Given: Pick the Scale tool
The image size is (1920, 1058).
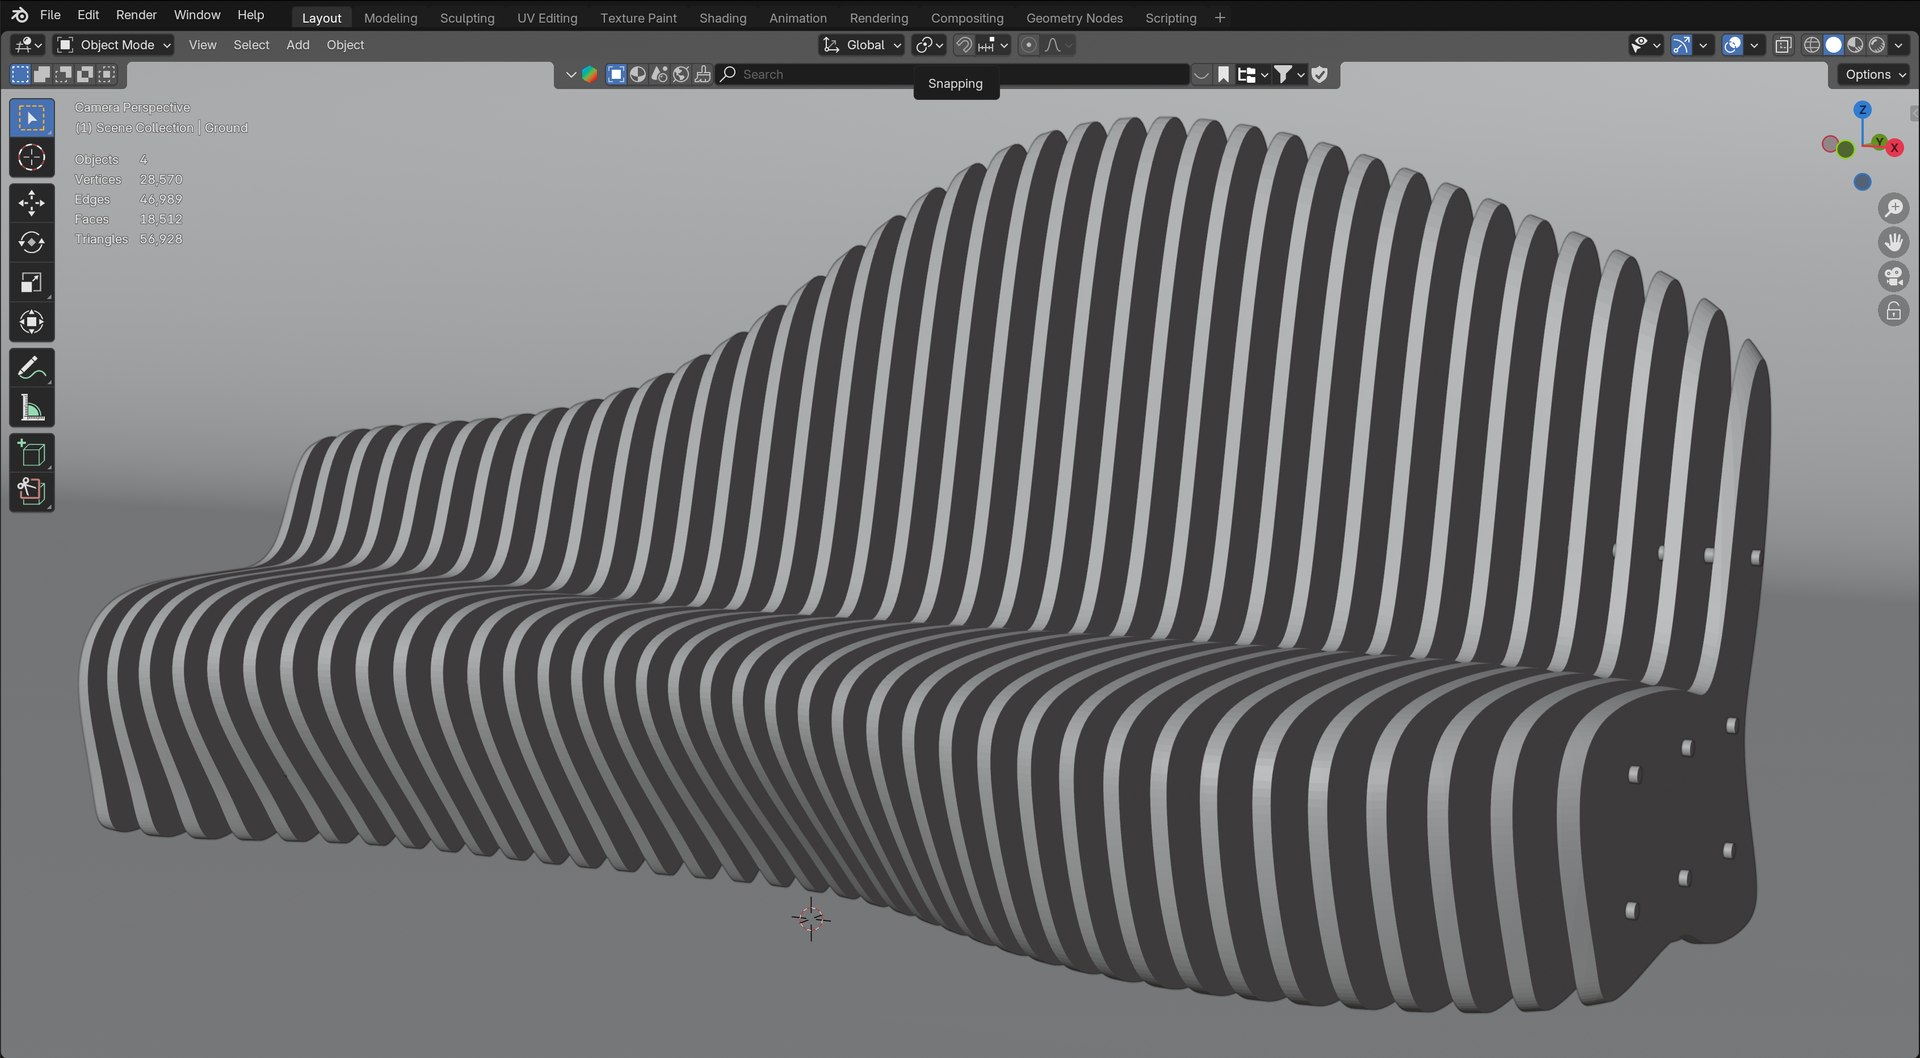Looking at the screenshot, I should pos(31,282).
